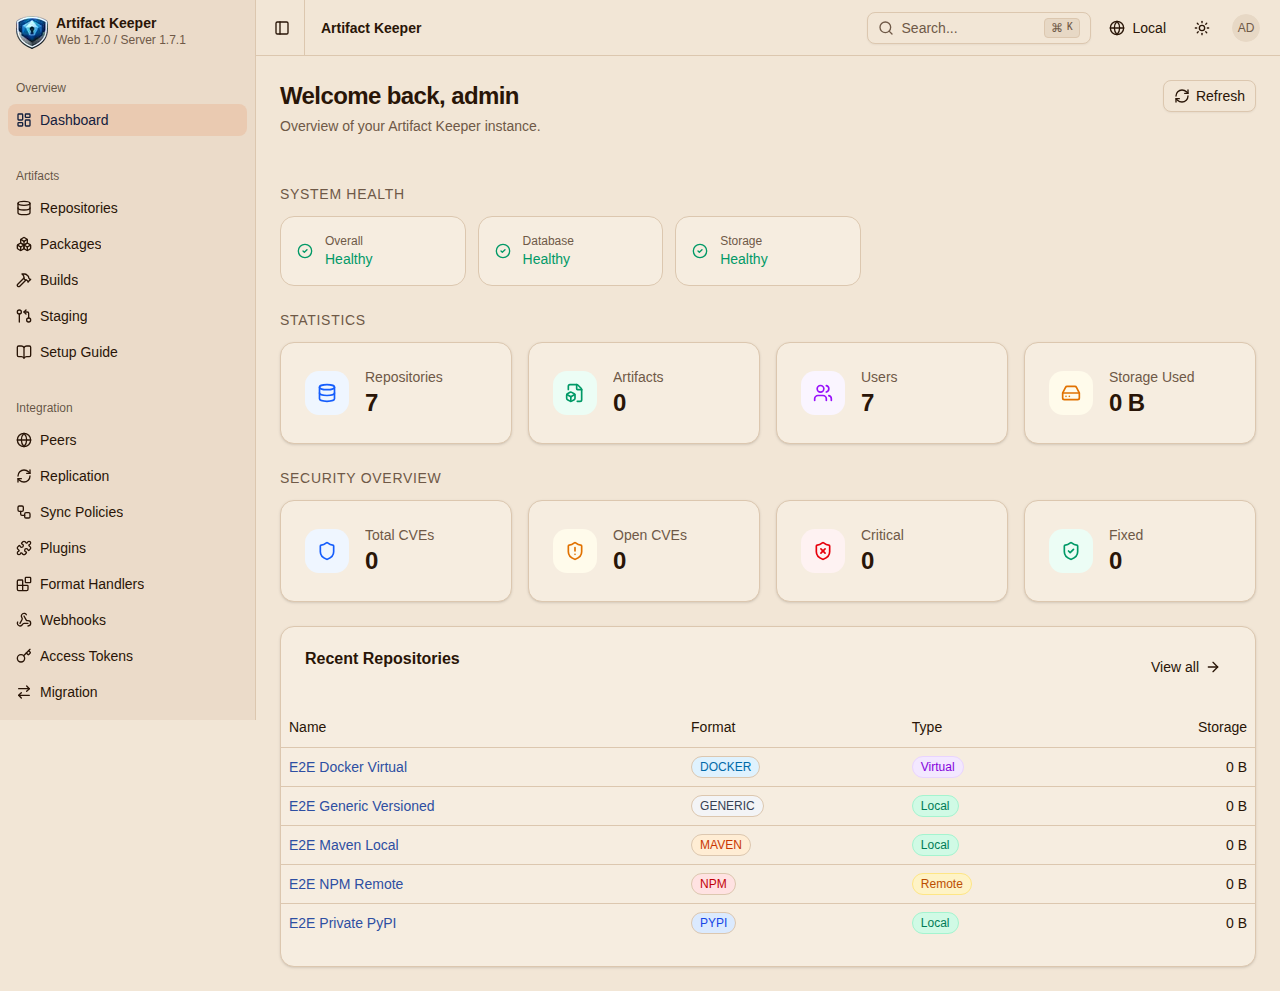Click the Webhooks icon
The width and height of the screenshot is (1280, 991).
click(x=24, y=620)
